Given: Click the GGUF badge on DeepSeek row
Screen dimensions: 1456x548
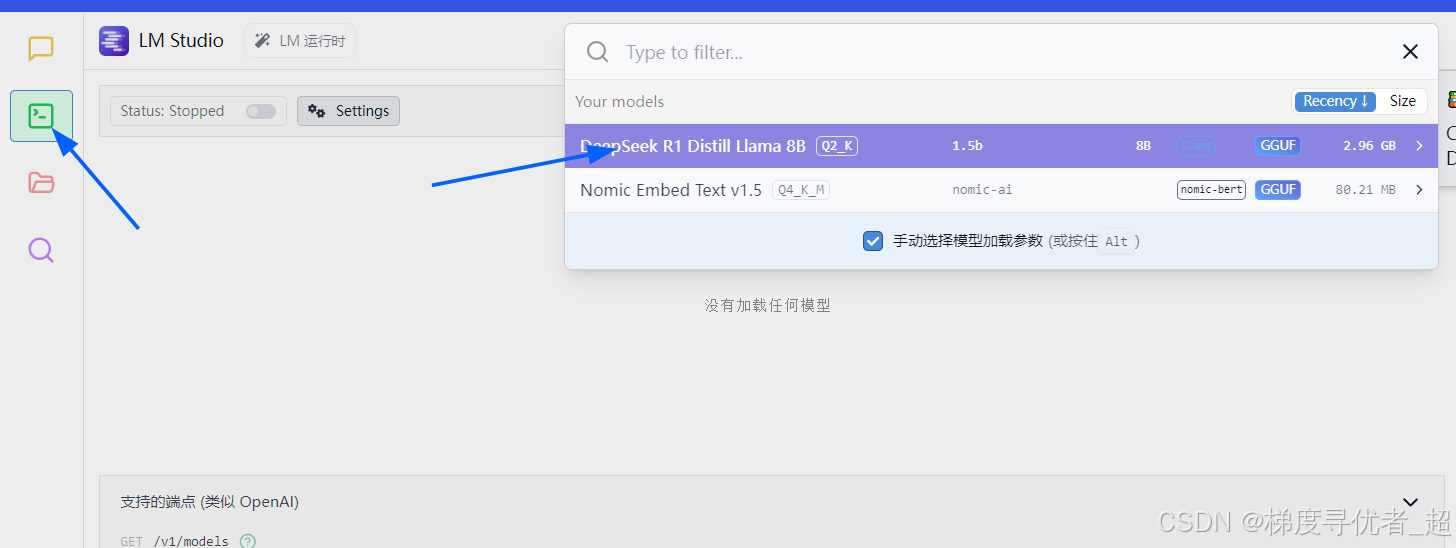Looking at the screenshot, I should point(1278,146).
